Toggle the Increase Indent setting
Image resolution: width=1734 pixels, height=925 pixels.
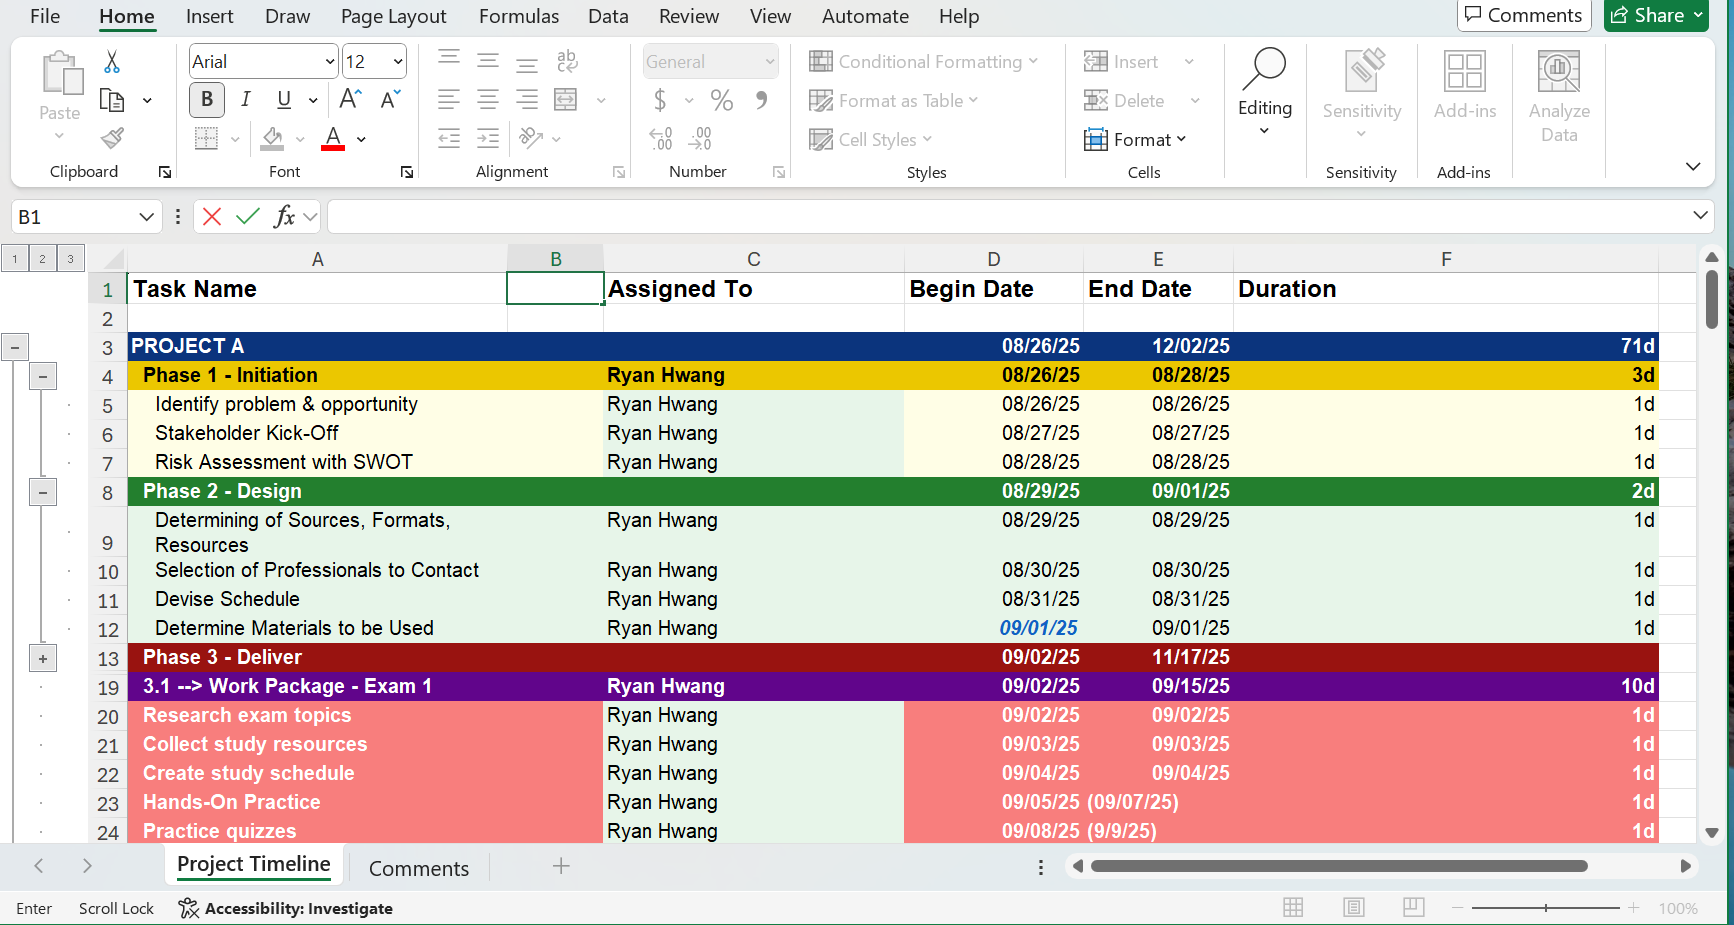(489, 139)
